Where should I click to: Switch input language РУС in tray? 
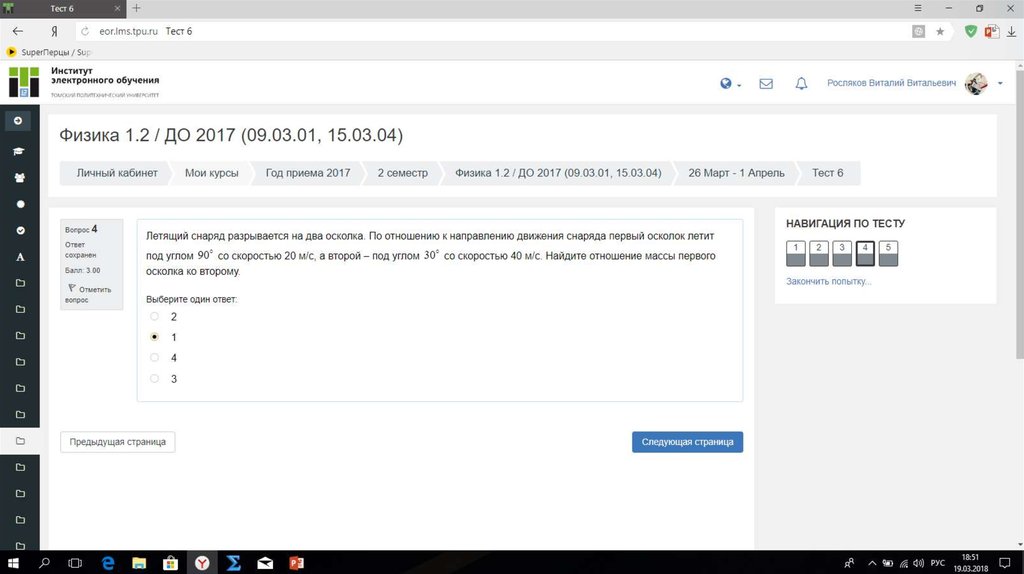coord(938,563)
